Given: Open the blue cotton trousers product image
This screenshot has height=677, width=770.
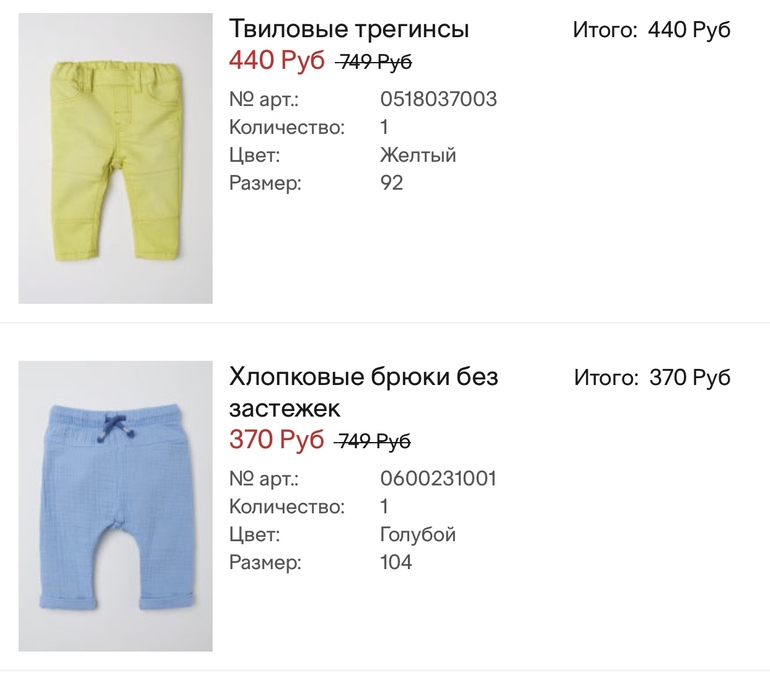Looking at the screenshot, I should tap(116, 506).
